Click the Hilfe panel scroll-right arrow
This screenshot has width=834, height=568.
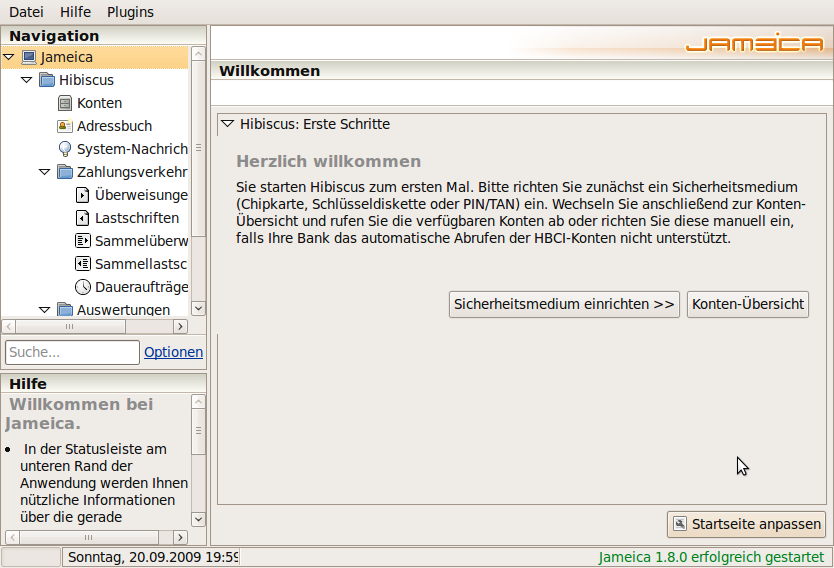(x=180, y=537)
